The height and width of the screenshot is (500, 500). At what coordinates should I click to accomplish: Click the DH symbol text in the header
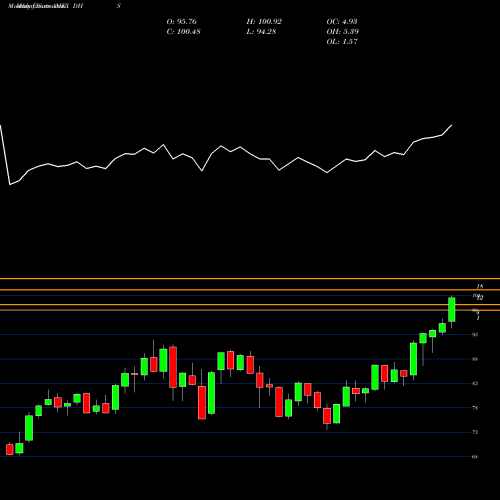pyautogui.click(x=77, y=6)
